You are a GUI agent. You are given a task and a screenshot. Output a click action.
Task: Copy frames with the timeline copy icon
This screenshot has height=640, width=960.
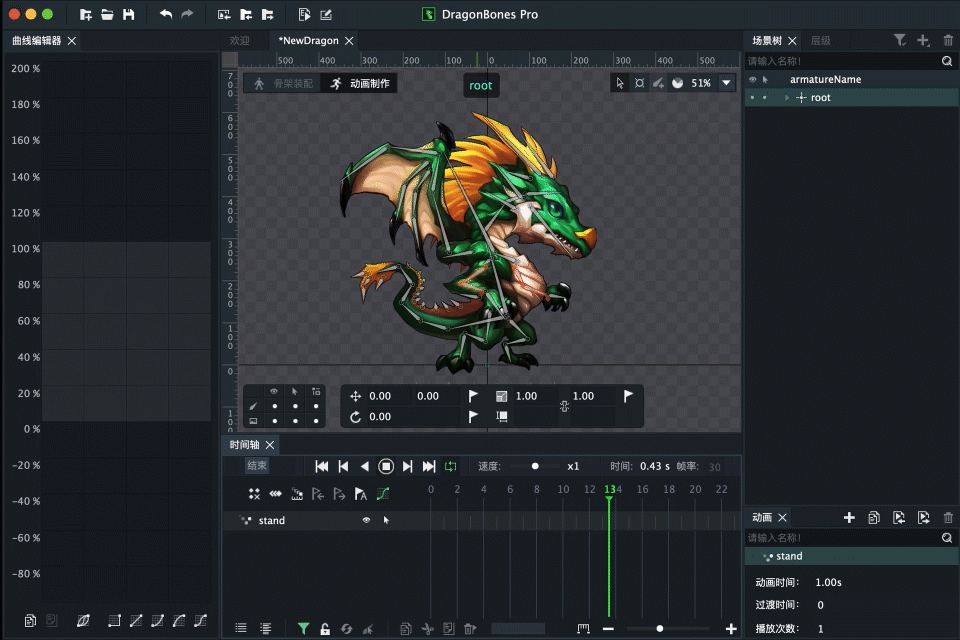(x=405, y=629)
